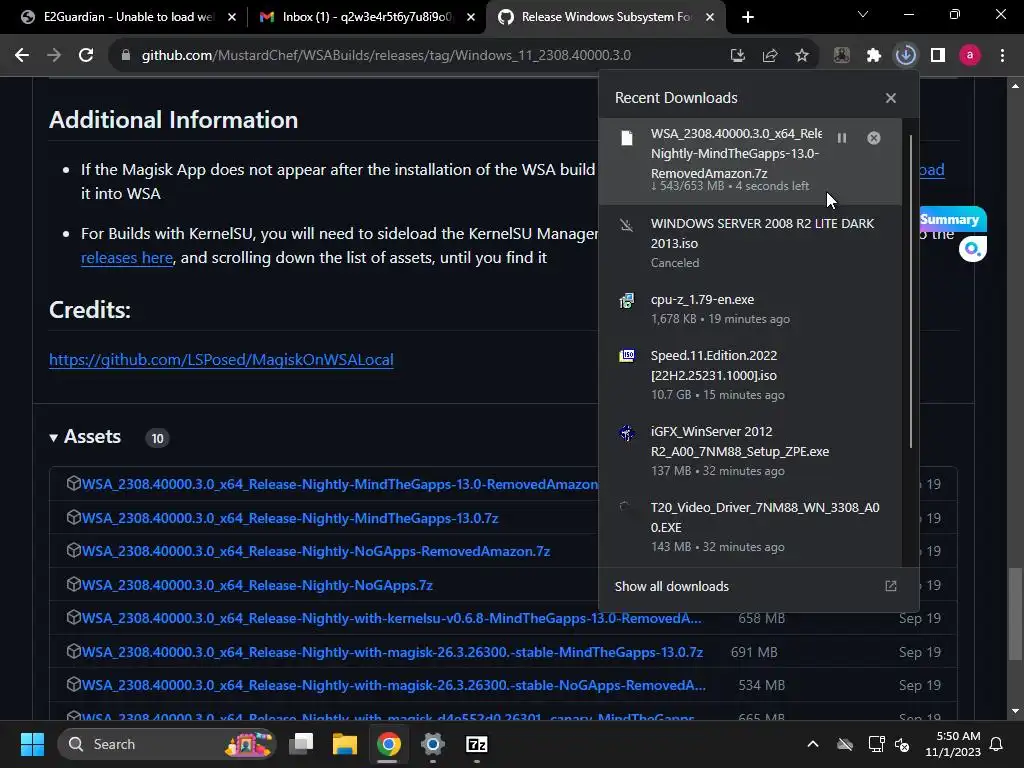Click the round search extension bubble
Image resolution: width=1024 pixels, height=768 pixels.
[972, 249]
